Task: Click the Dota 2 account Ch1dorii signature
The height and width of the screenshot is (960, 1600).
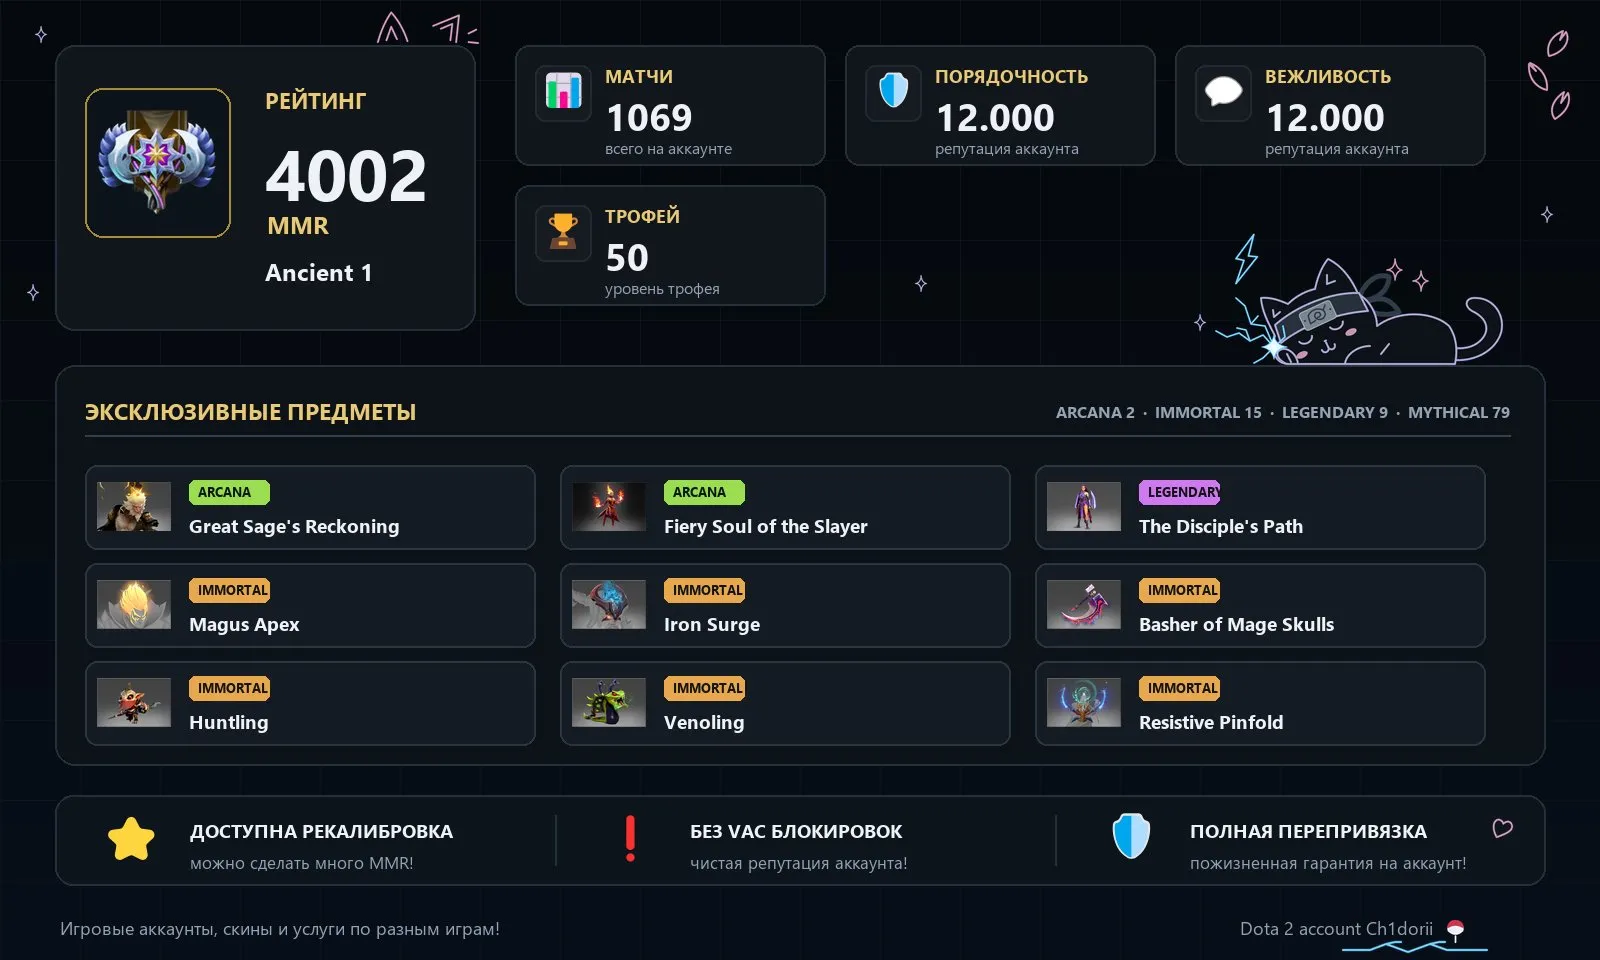Action: pyautogui.click(x=1336, y=928)
